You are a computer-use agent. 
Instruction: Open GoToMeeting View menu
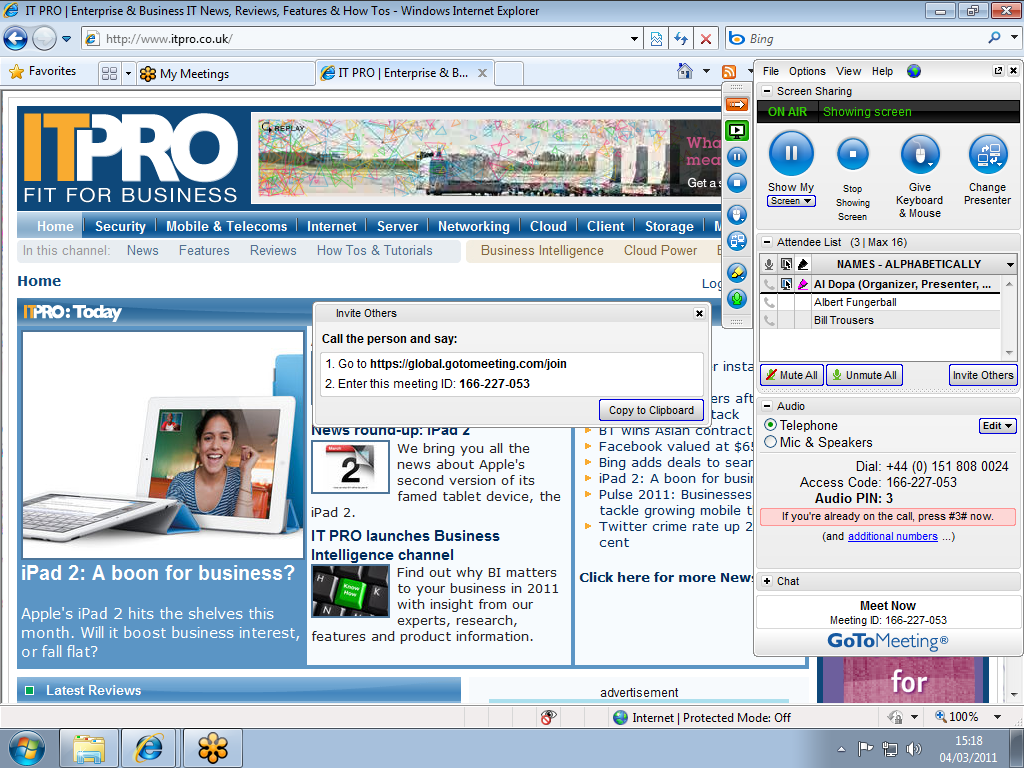[848, 71]
